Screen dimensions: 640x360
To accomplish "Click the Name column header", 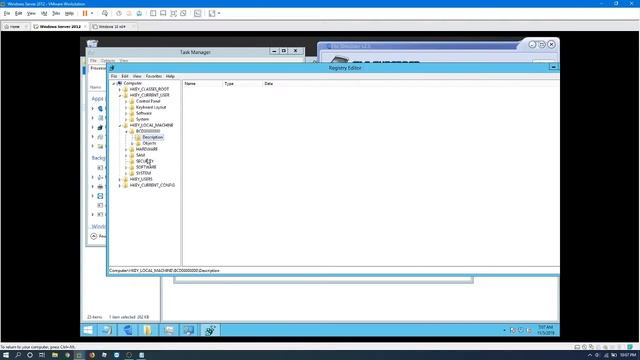I will pos(202,84).
